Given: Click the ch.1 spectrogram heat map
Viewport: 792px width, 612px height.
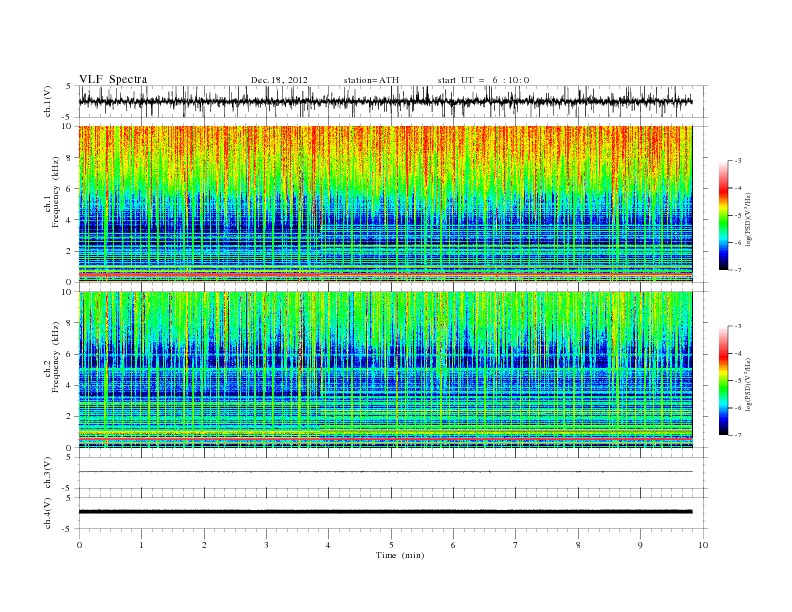Looking at the screenshot, I should [385, 204].
